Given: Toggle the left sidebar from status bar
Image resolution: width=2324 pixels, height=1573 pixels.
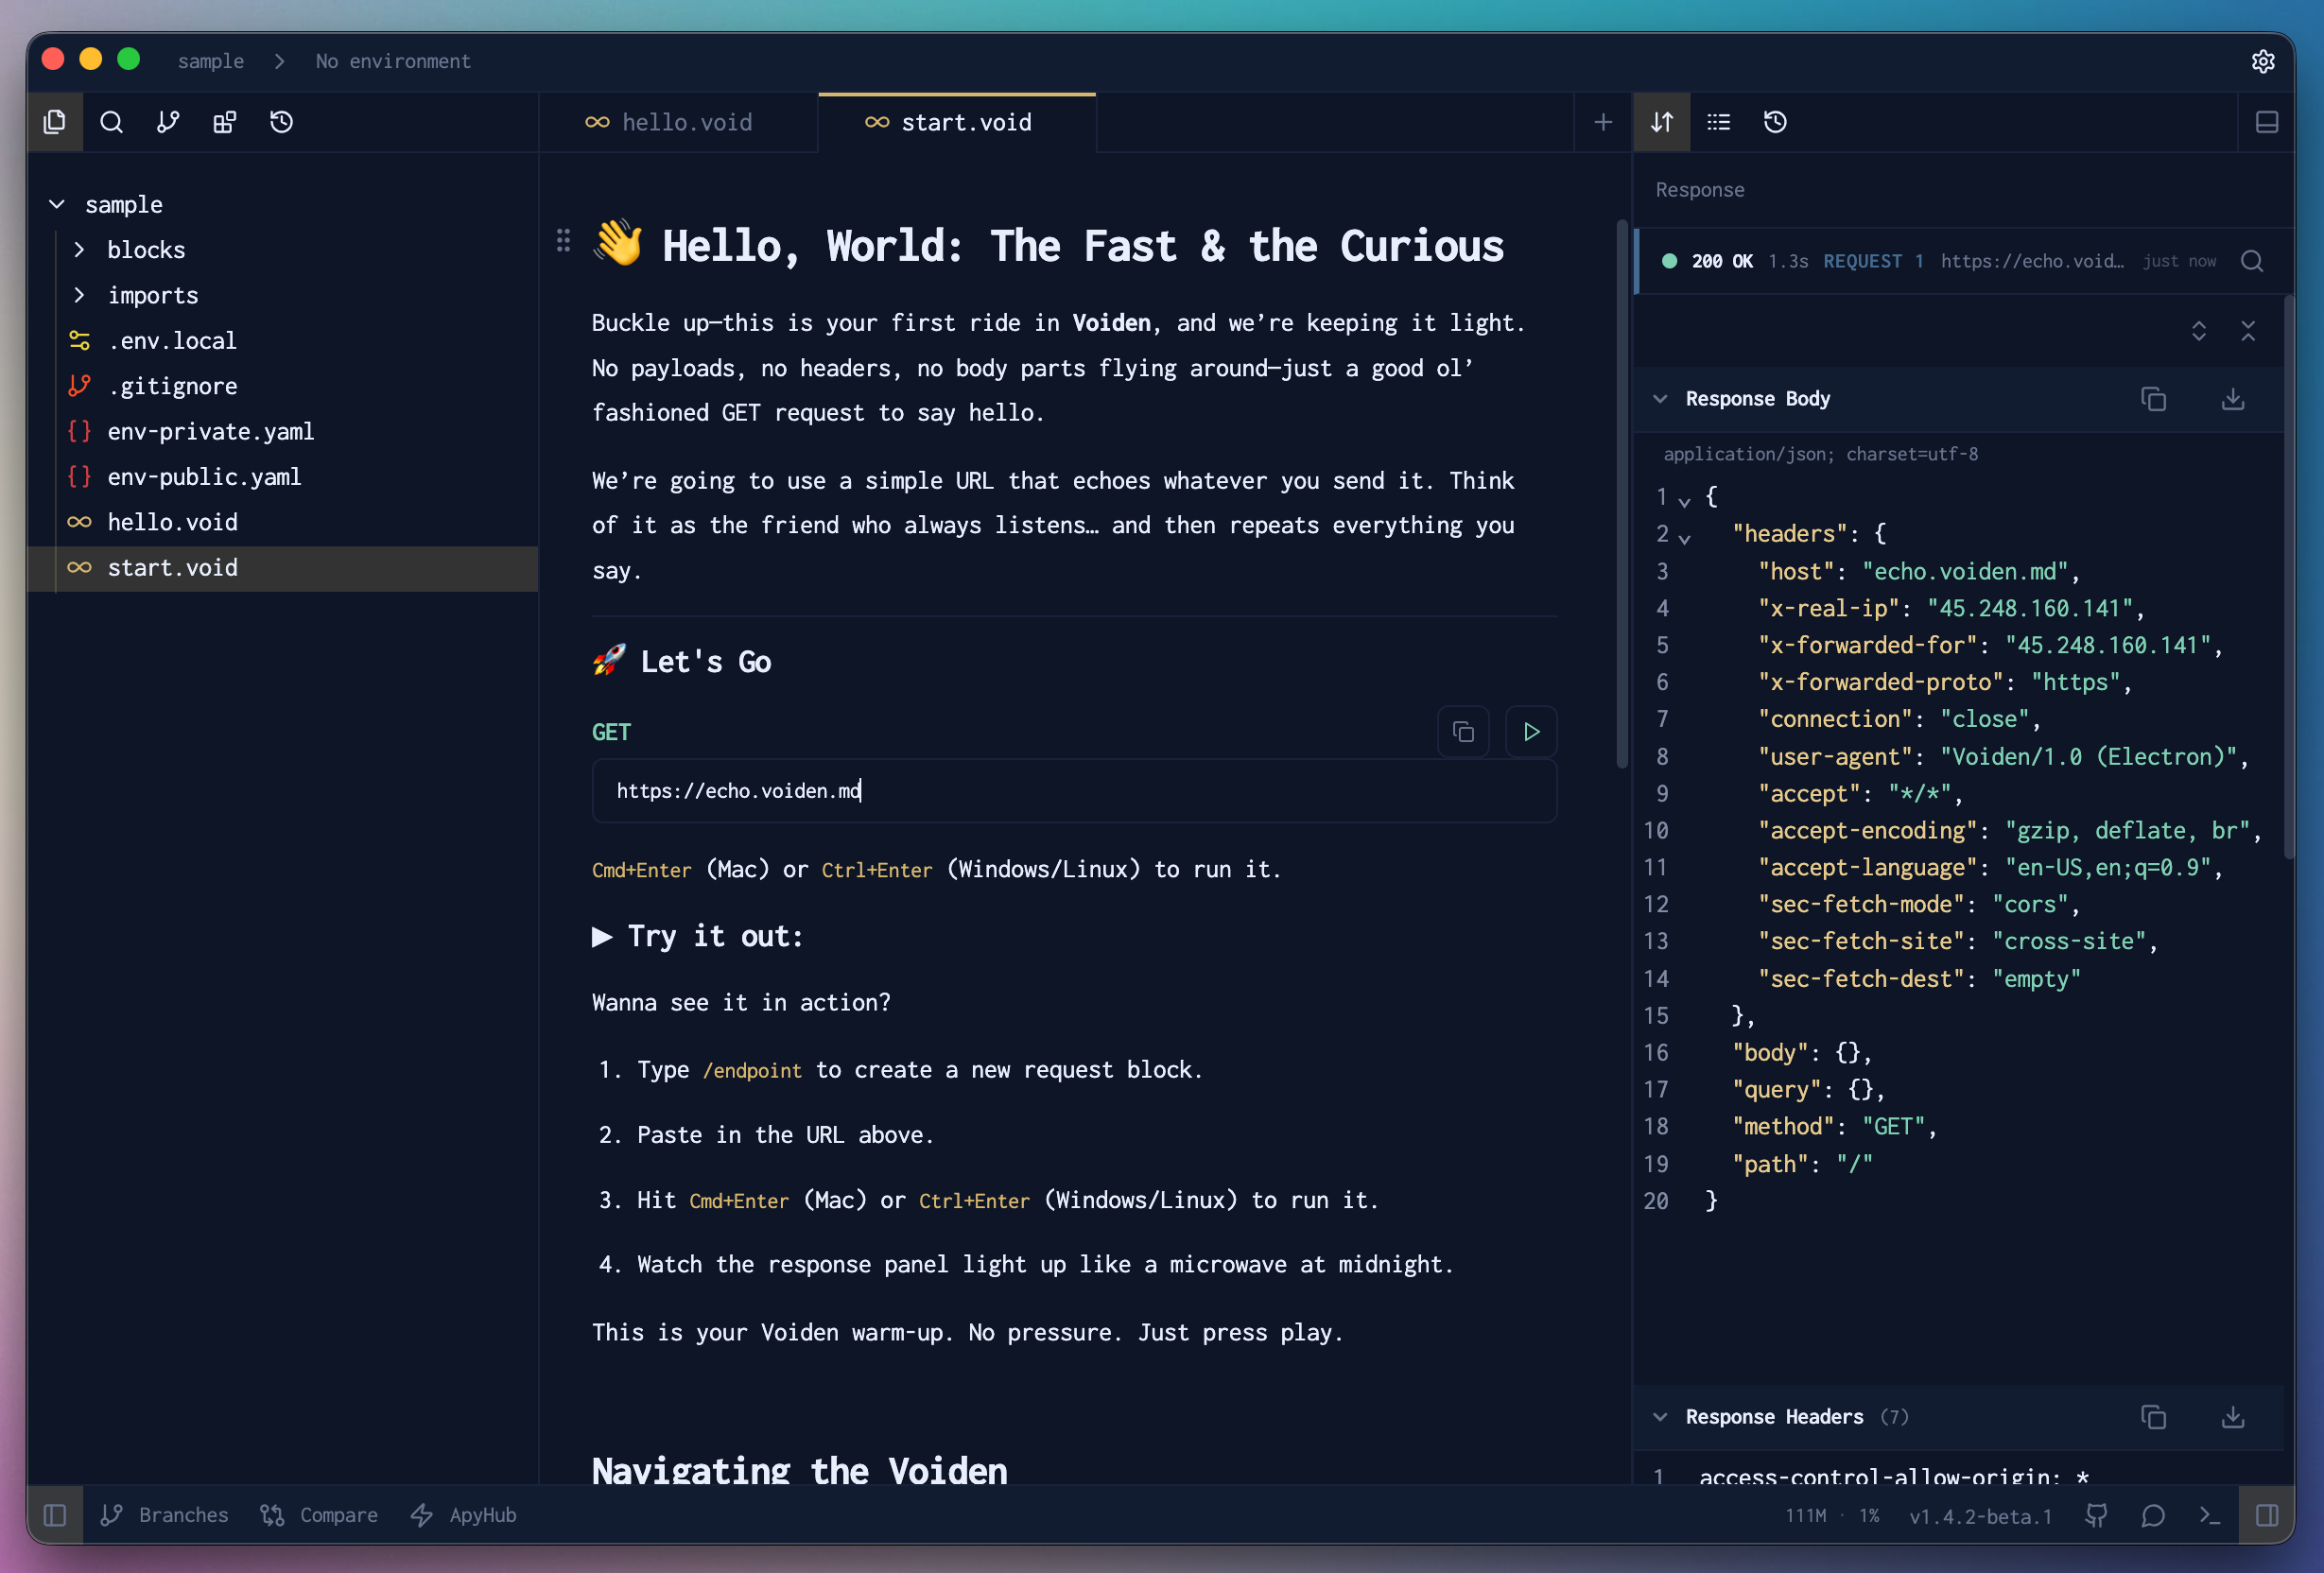Looking at the screenshot, I should 55,1515.
